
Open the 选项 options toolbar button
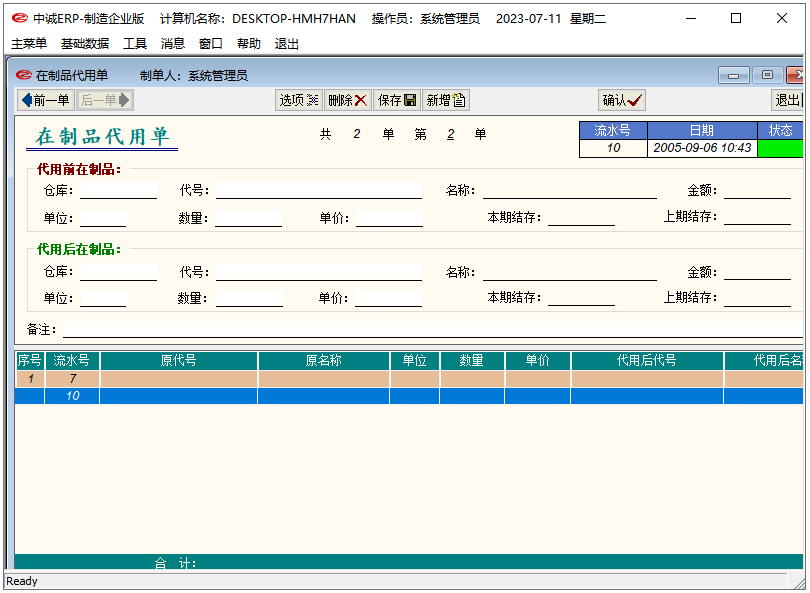click(x=299, y=100)
